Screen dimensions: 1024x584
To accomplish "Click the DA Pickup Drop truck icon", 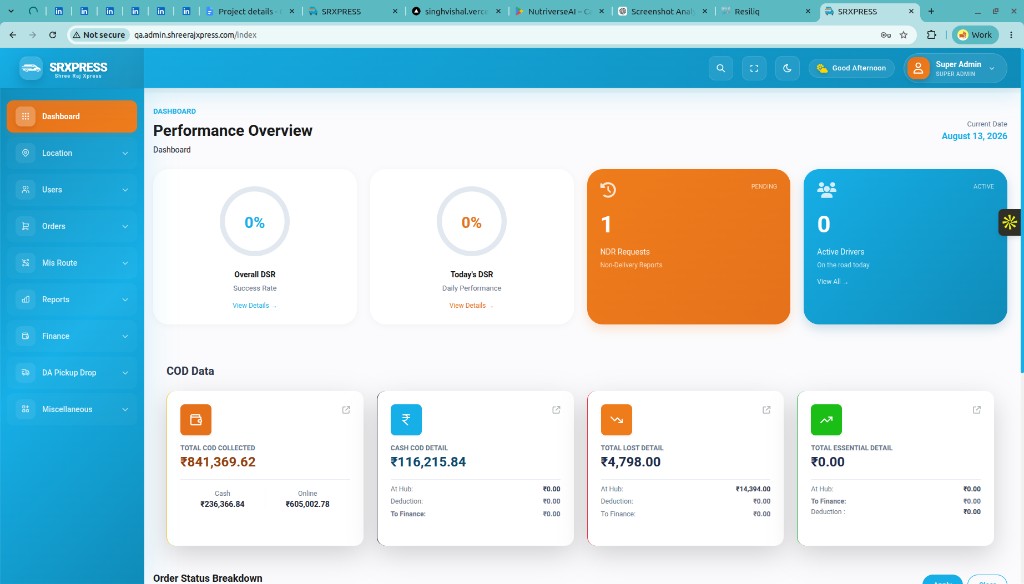I will point(25,372).
